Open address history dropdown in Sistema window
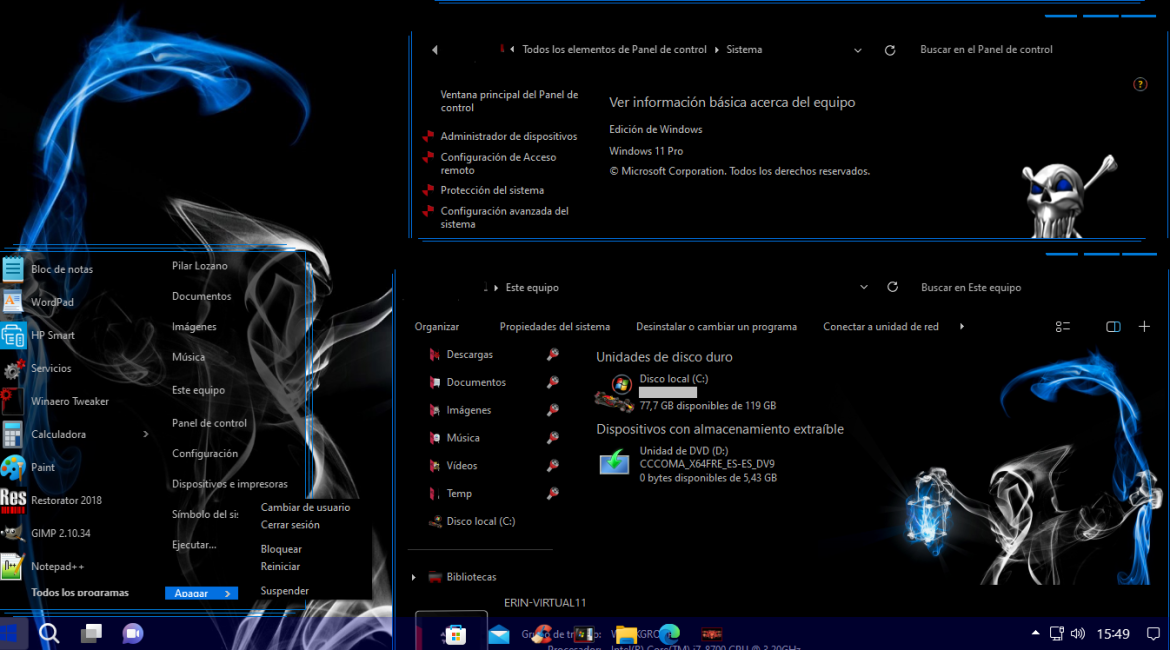Image resolution: width=1170 pixels, height=650 pixels. point(858,50)
